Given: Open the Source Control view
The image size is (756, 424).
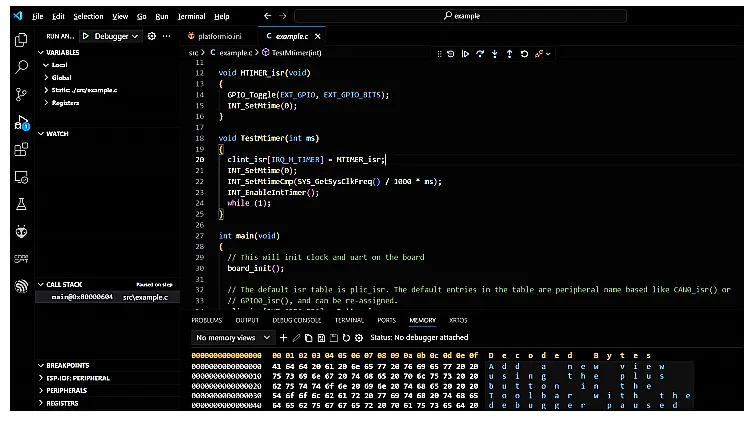Looking at the screenshot, I should pos(22,95).
